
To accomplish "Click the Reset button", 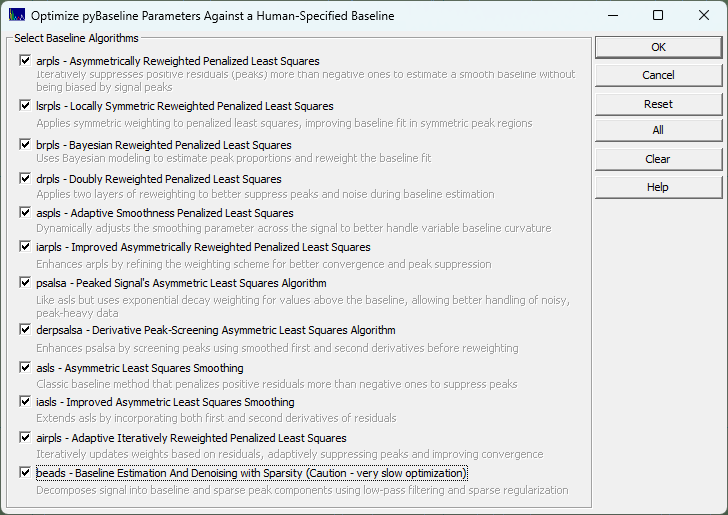I will [x=658, y=104].
